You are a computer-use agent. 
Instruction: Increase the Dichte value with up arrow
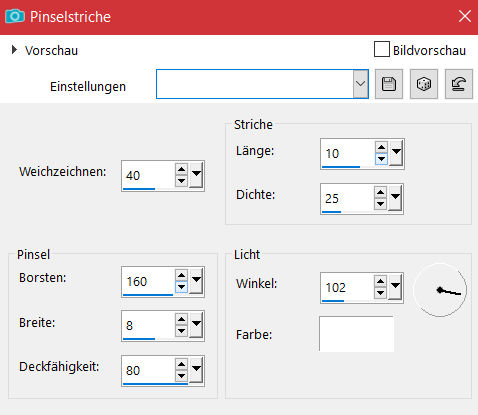coord(380,192)
